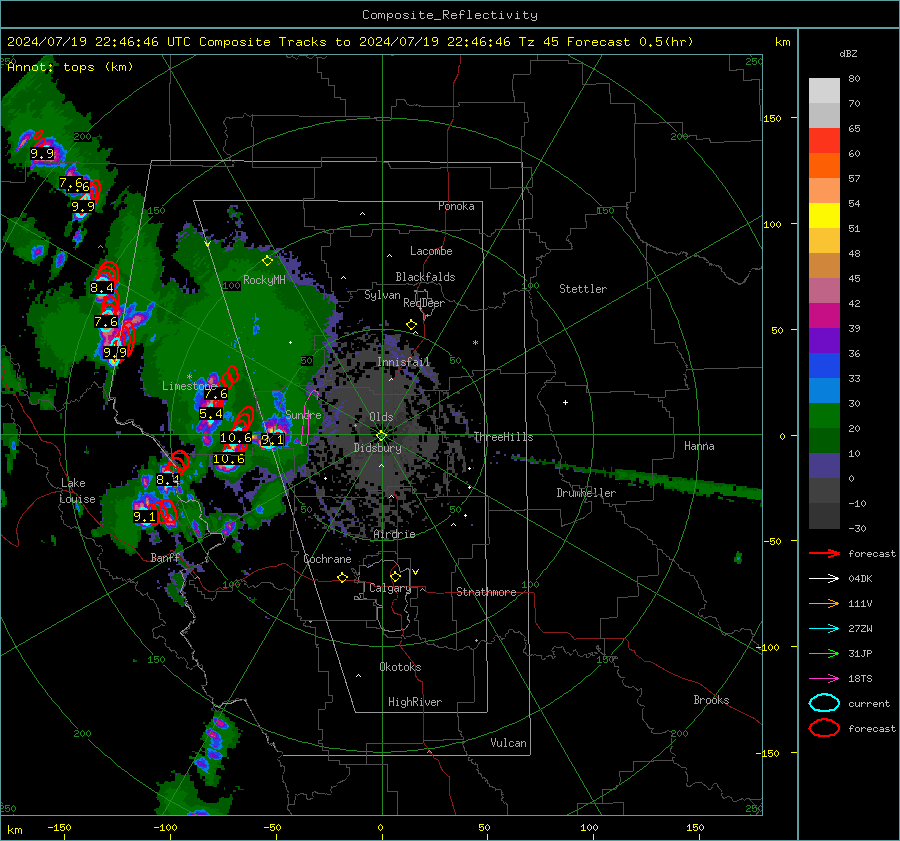900x841 pixels.
Task: Click the red forecast ellipse legend icon
Action: (824, 728)
